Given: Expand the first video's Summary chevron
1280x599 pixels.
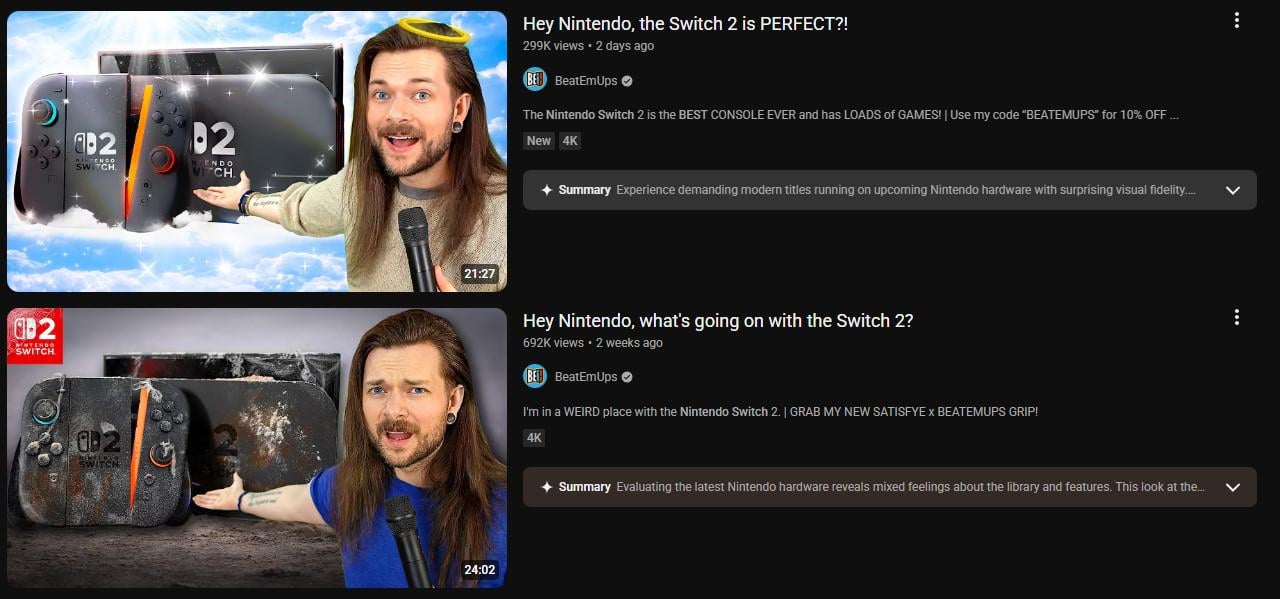Looking at the screenshot, I should point(1233,190).
